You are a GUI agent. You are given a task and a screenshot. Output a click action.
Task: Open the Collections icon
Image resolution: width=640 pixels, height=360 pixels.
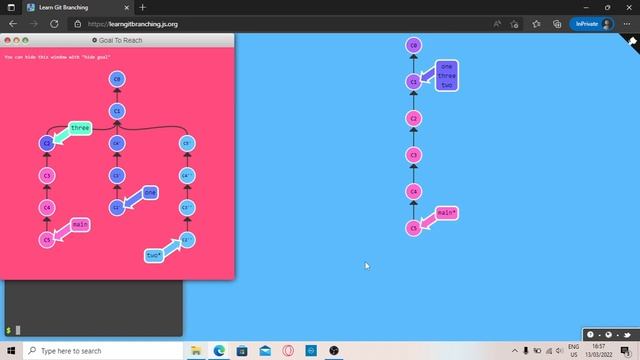(557, 24)
